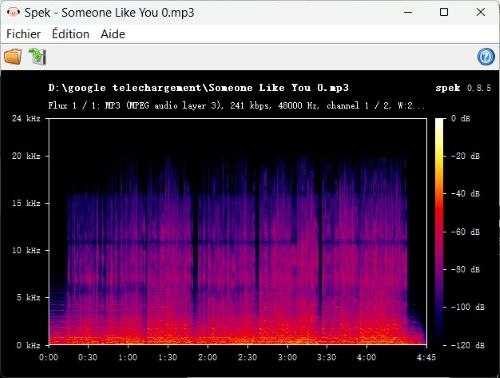Open the Aide menu
This screenshot has width=500, height=378.
point(113,34)
